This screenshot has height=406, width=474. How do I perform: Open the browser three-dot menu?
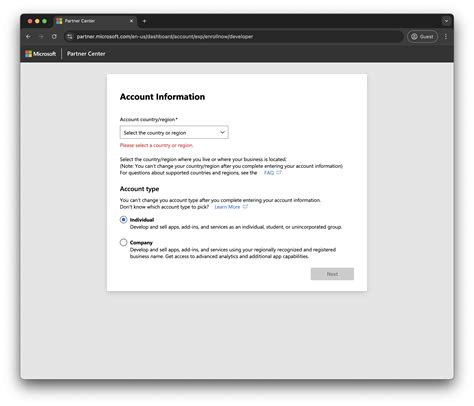coord(446,37)
